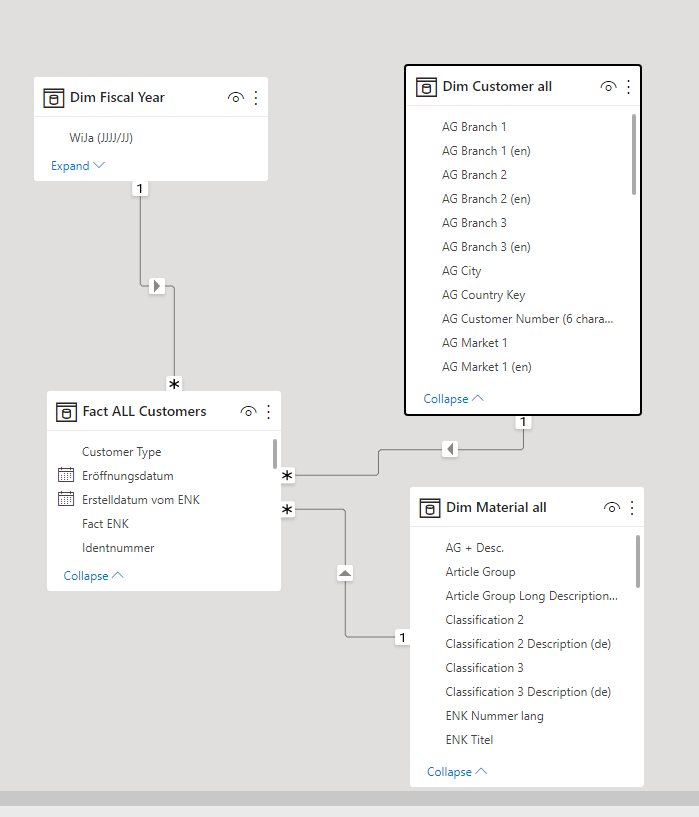Click the Dim Customer all table icon

pyautogui.click(x=426, y=87)
